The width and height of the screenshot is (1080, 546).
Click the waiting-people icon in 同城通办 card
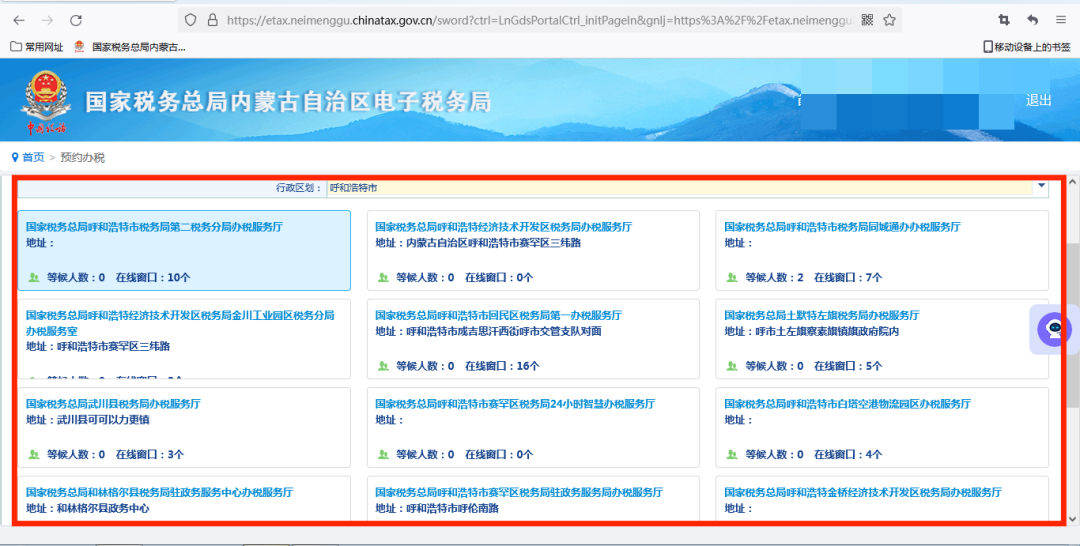click(x=732, y=277)
